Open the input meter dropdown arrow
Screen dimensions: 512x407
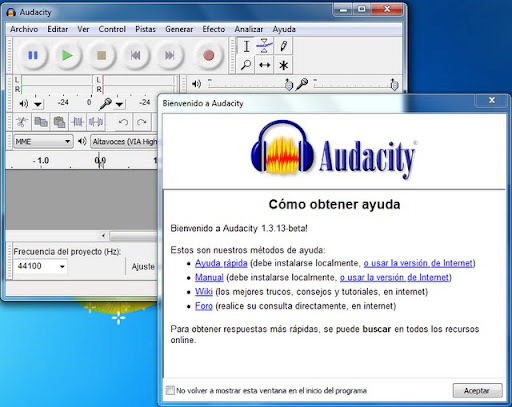[x=119, y=104]
